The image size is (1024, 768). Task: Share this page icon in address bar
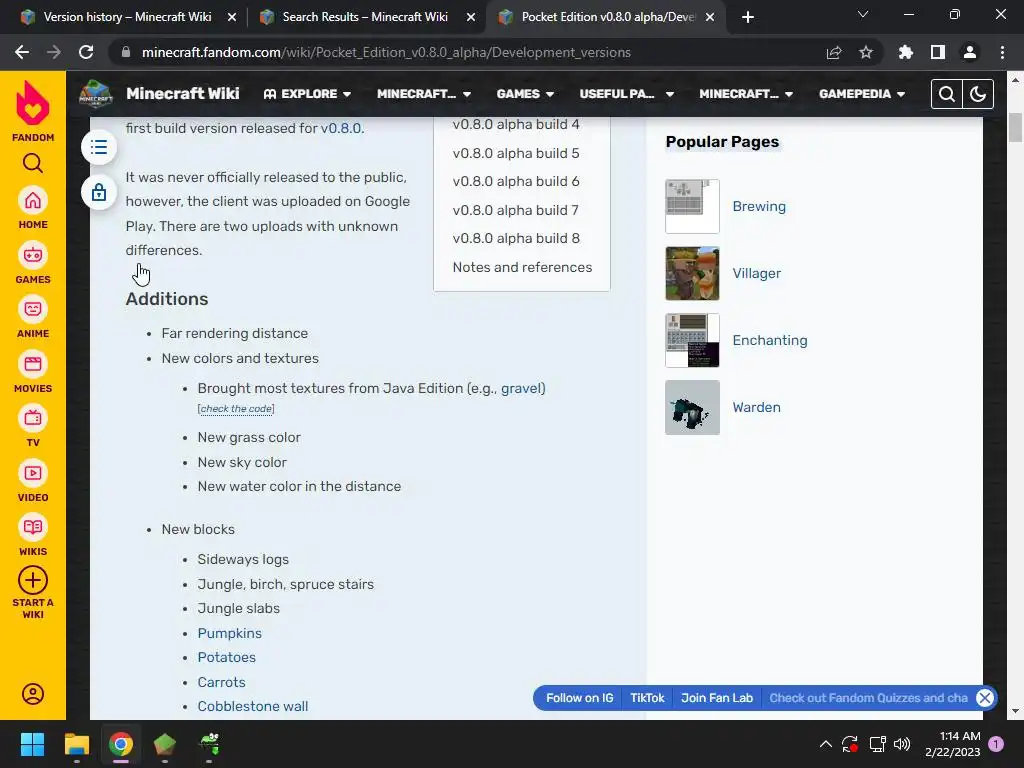(x=834, y=52)
